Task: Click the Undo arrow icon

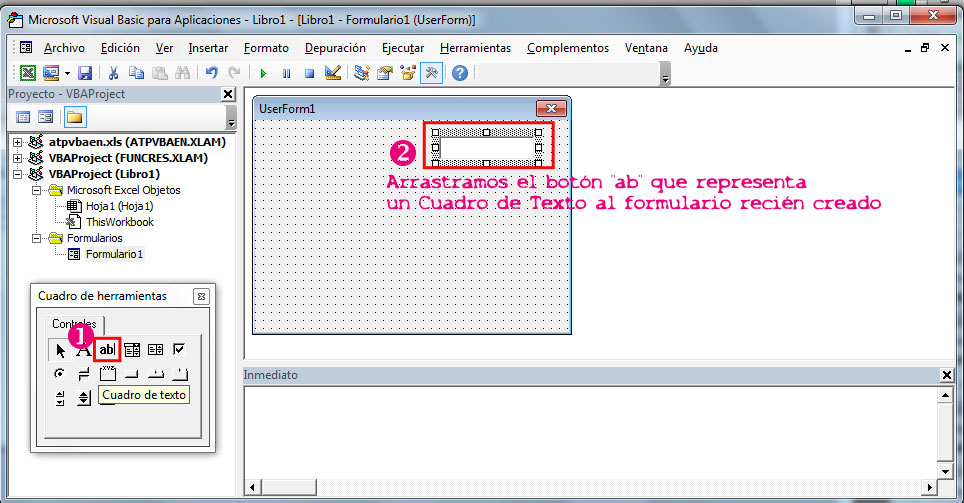Action: click(x=211, y=73)
